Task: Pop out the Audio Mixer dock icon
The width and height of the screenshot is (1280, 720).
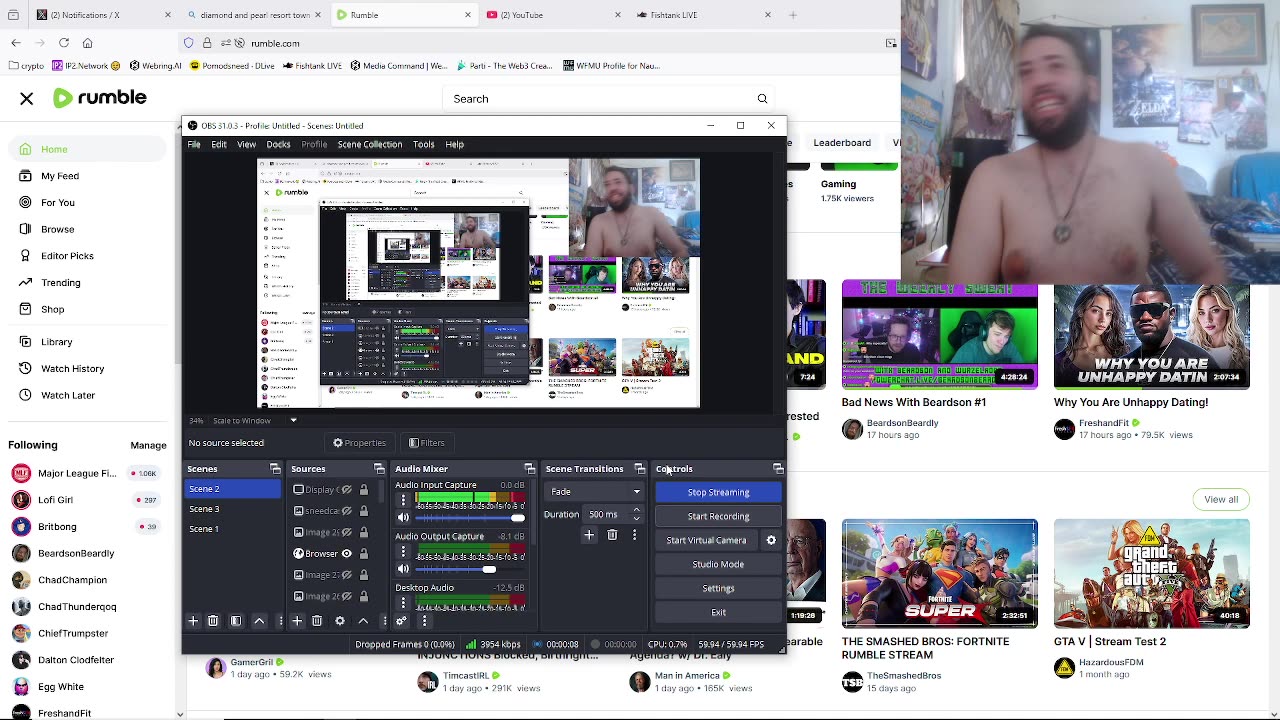Action: click(x=530, y=469)
